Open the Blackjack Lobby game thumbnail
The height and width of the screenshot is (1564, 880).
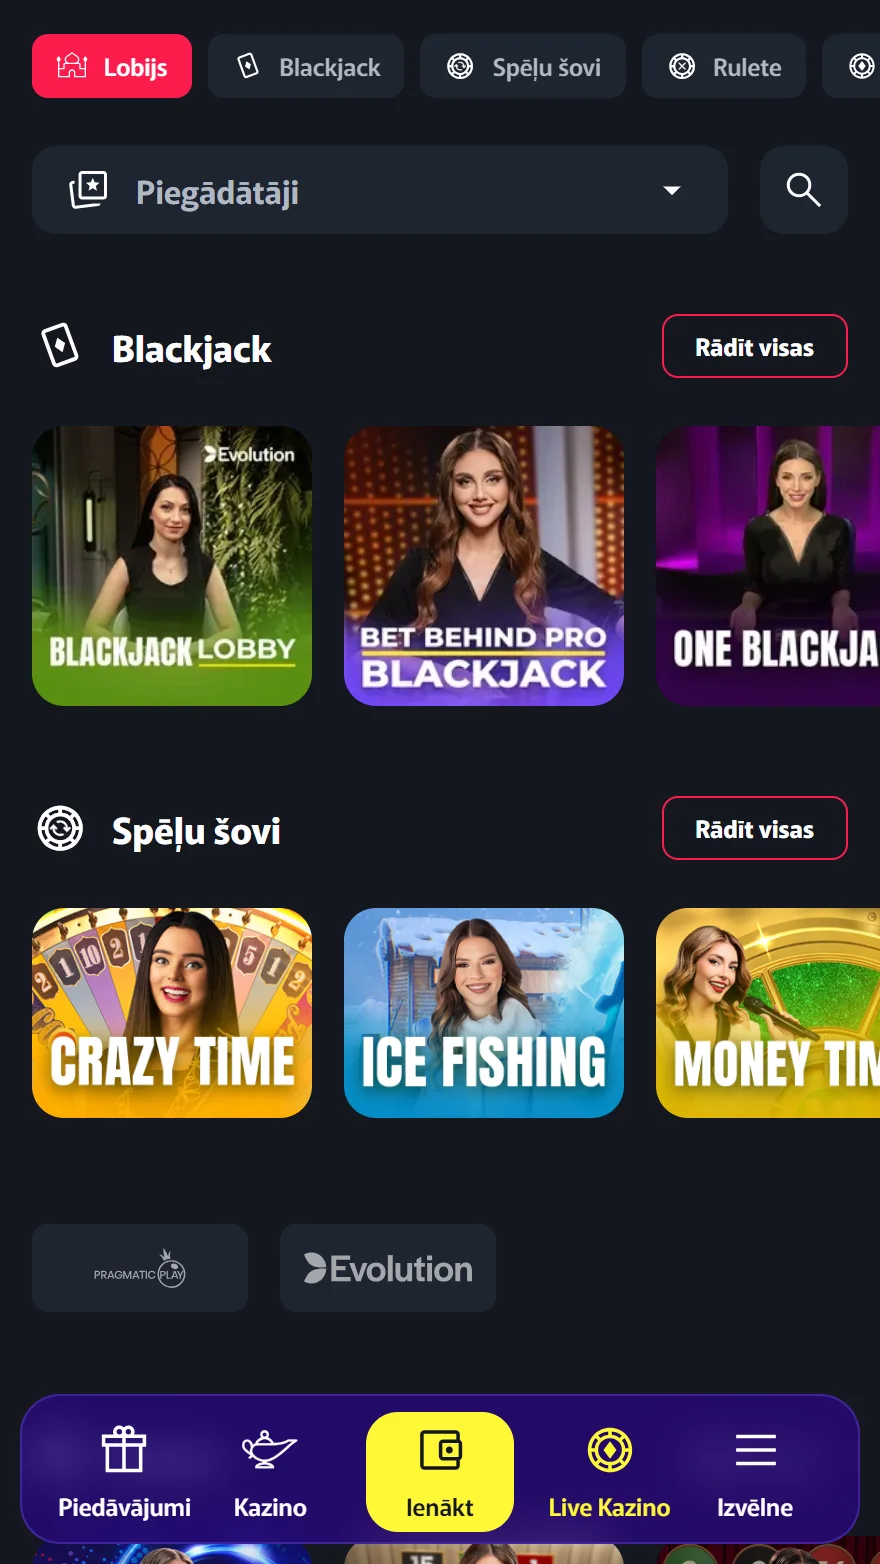(x=172, y=566)
